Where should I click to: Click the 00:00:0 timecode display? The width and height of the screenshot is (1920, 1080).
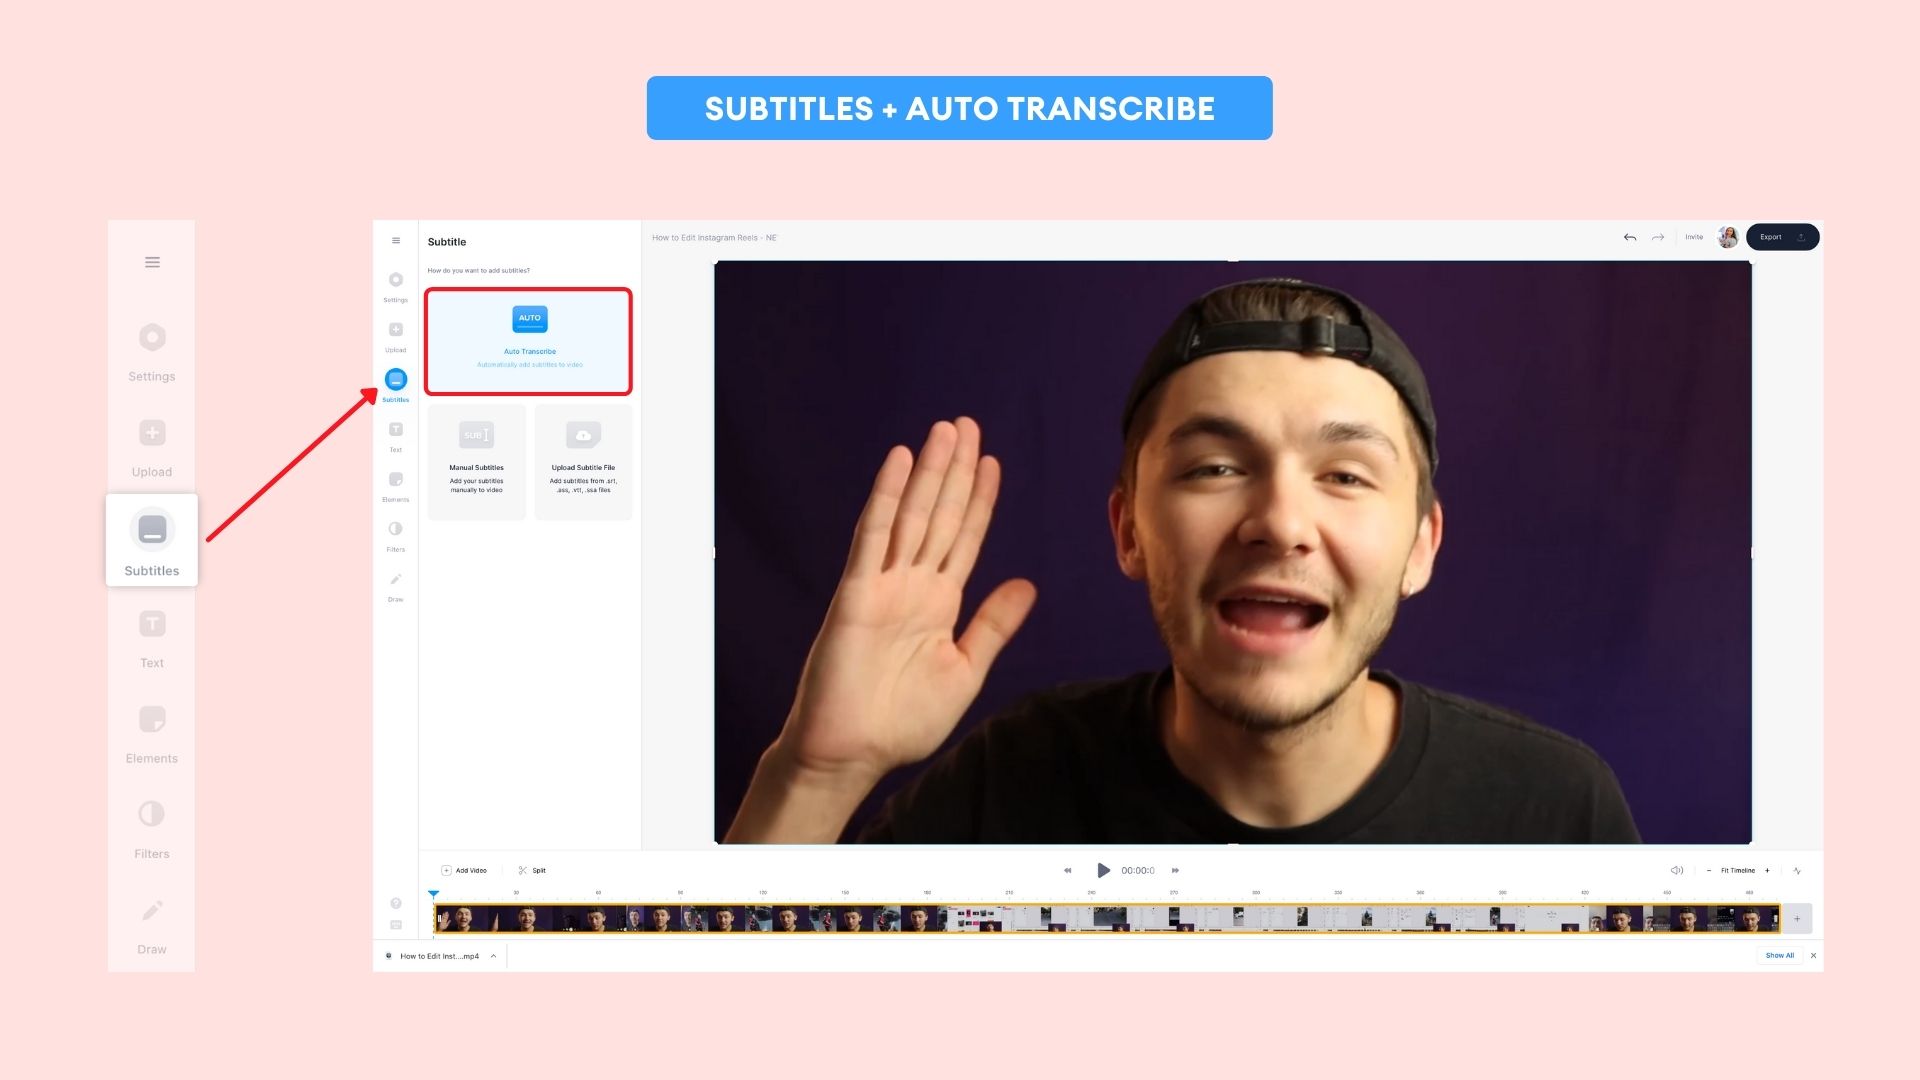1138,870
